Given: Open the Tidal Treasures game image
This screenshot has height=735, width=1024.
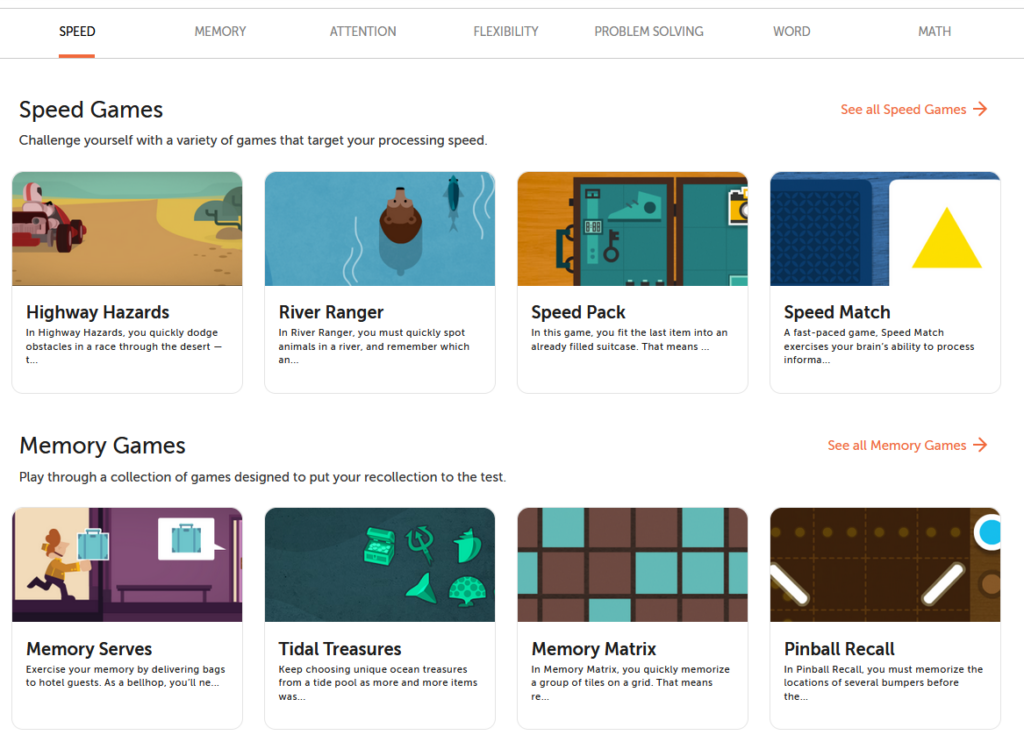Looking at the screenshot, I should (380, 565).
